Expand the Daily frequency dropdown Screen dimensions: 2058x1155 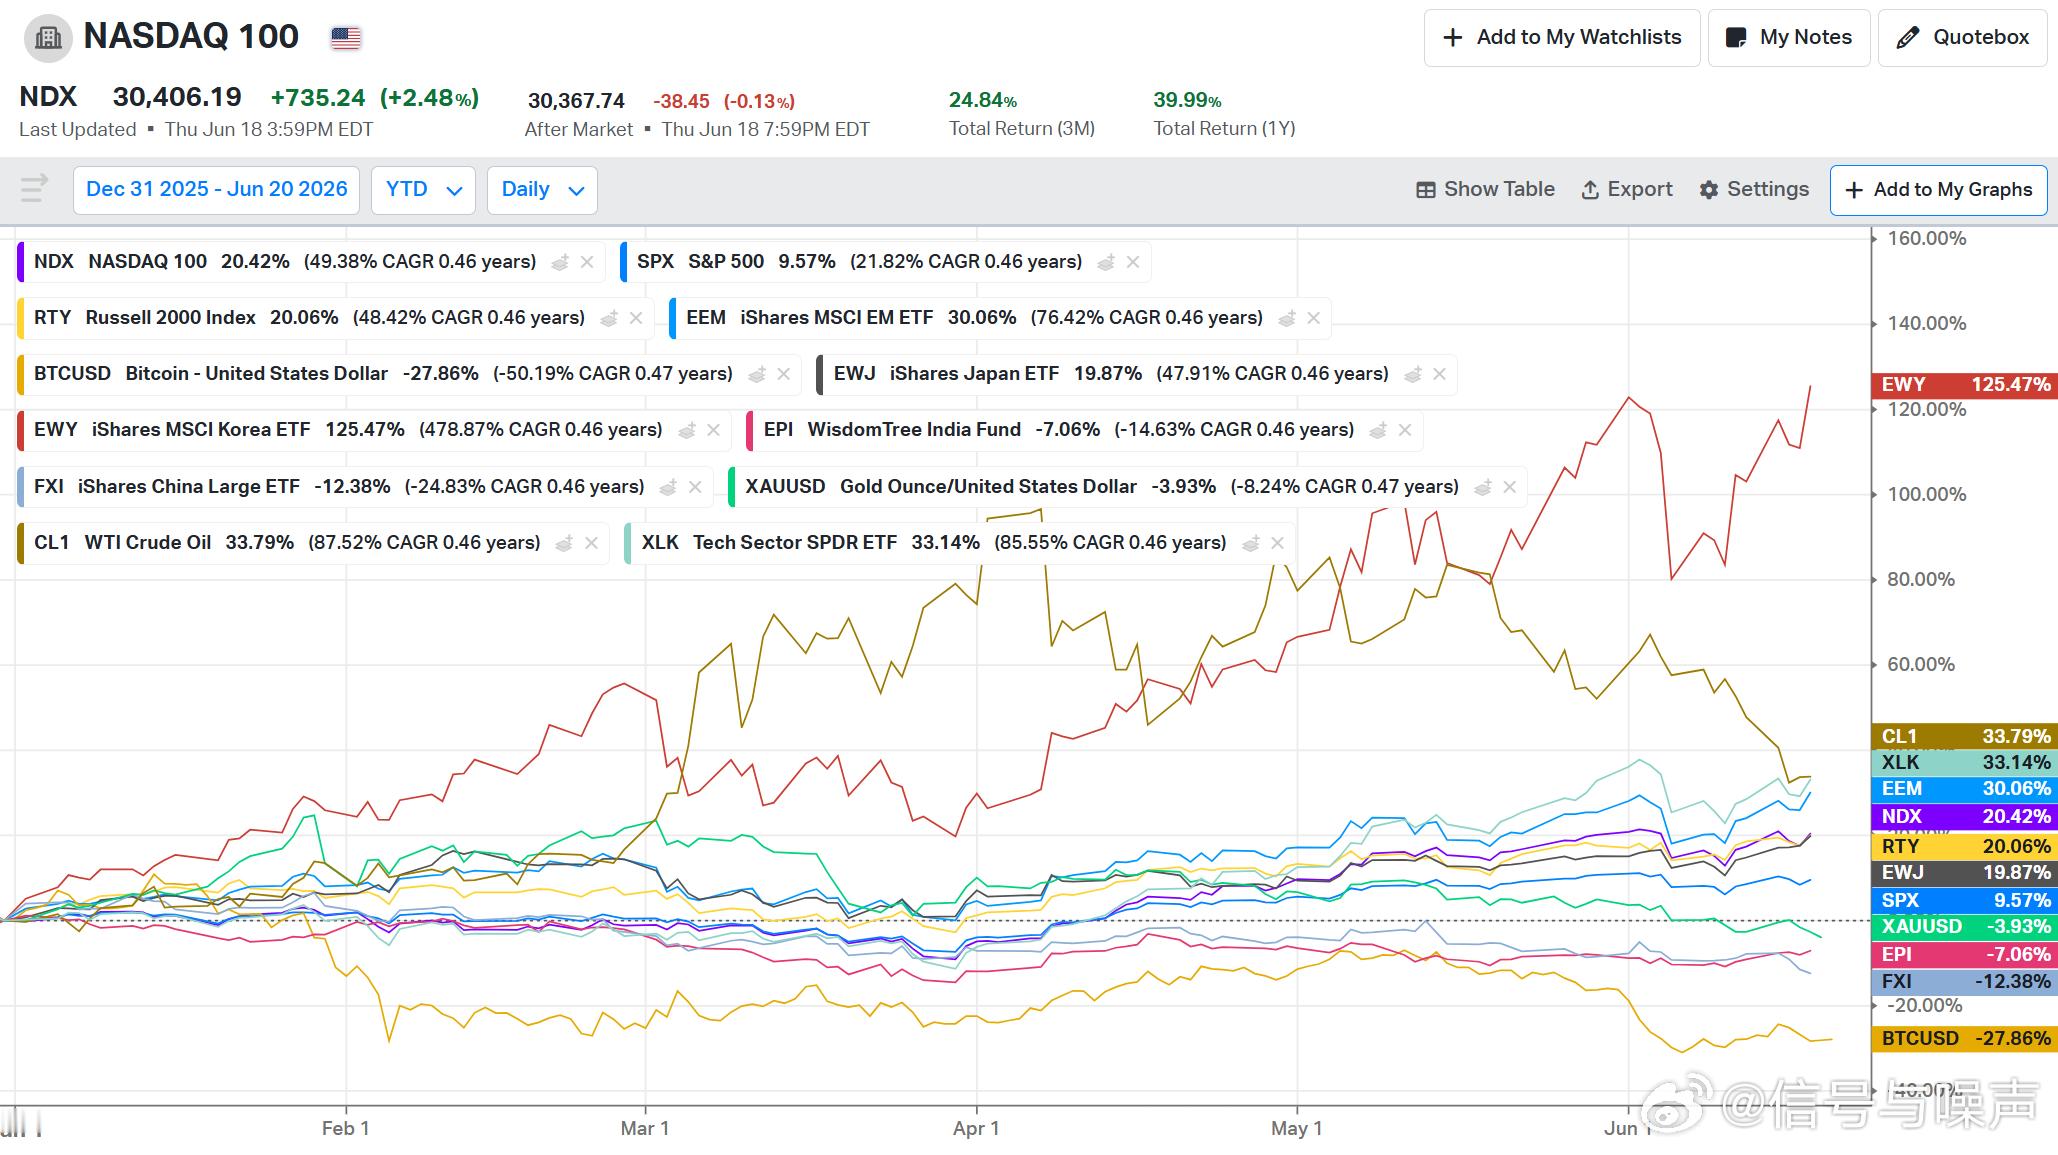pos(542,190)
